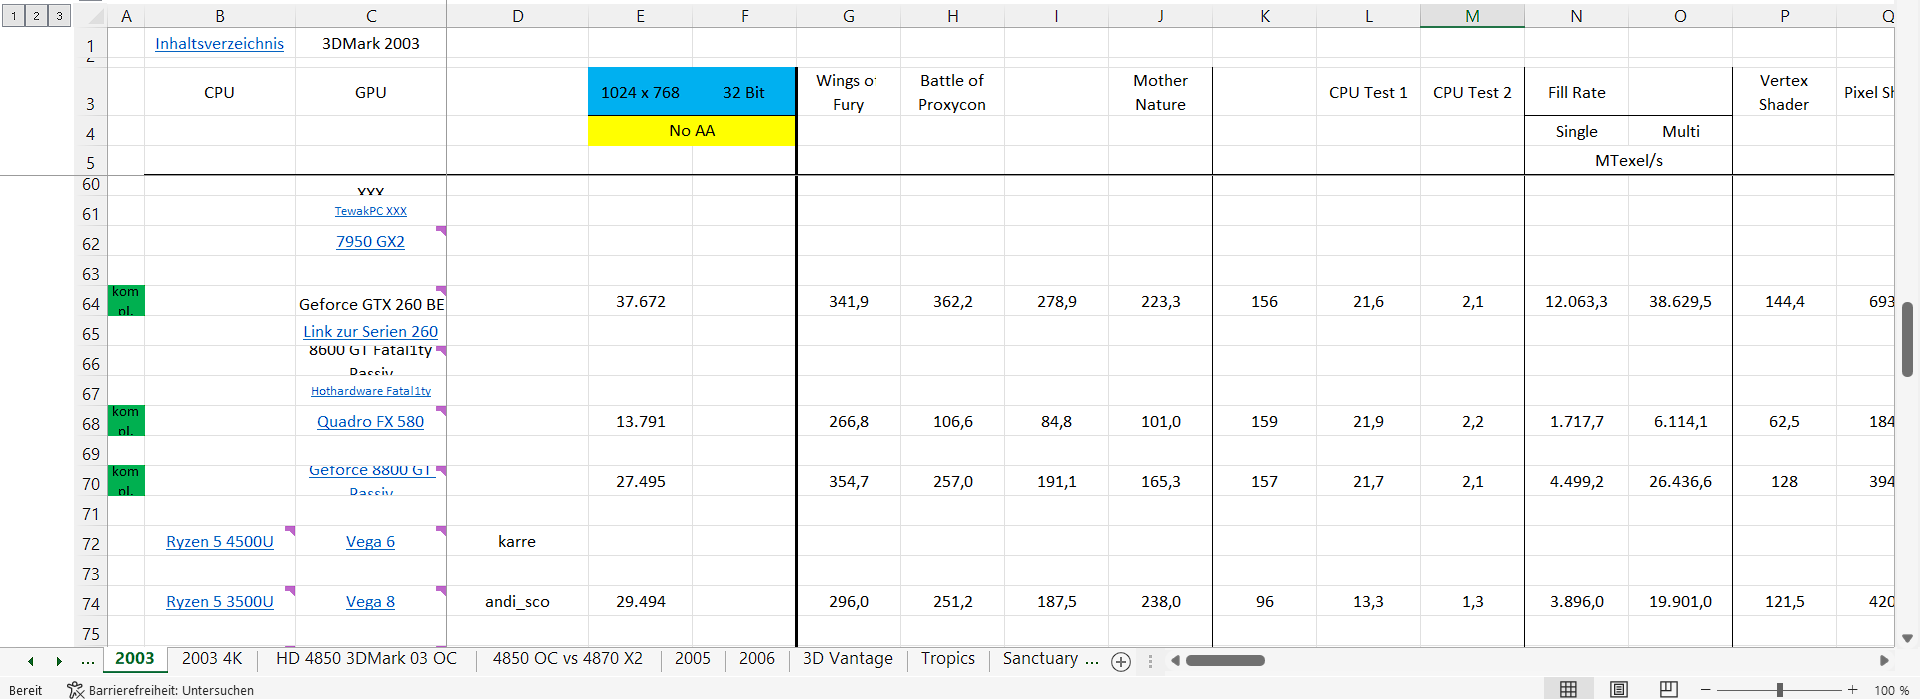Adjust the zoom slider handle
This screenshot has width=1920, height=699.
(1780, 689)
